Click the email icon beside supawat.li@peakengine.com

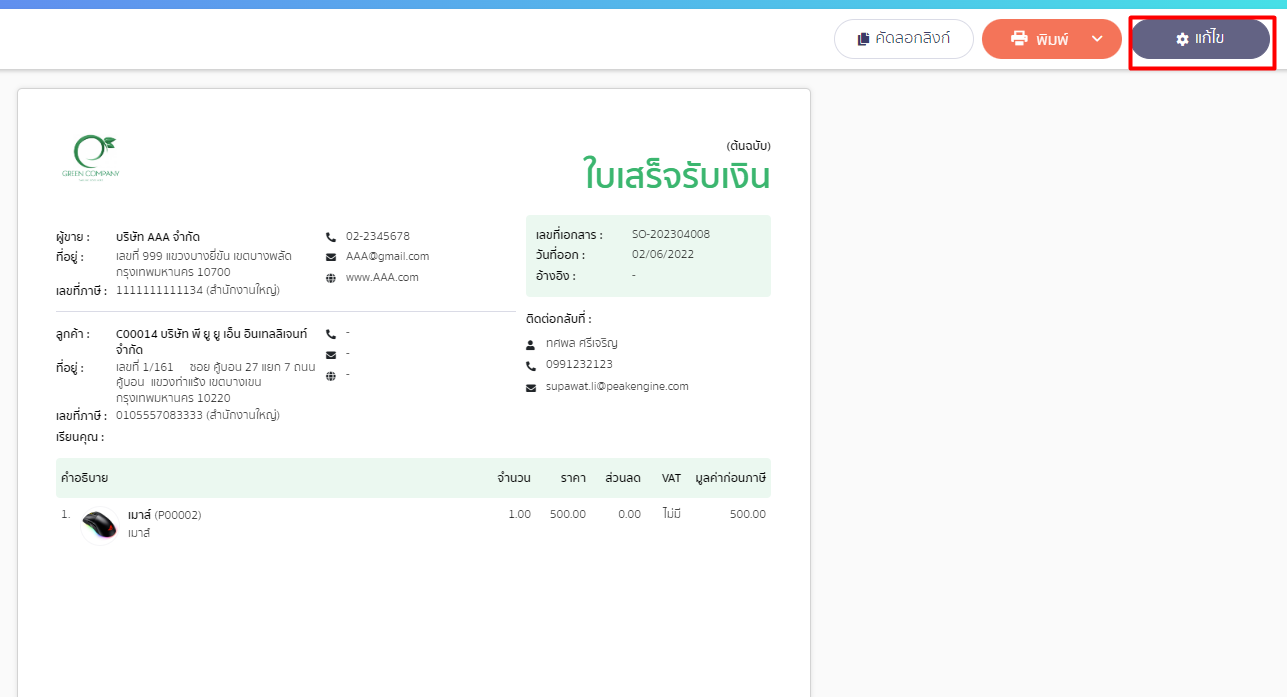tap(530, 386)
